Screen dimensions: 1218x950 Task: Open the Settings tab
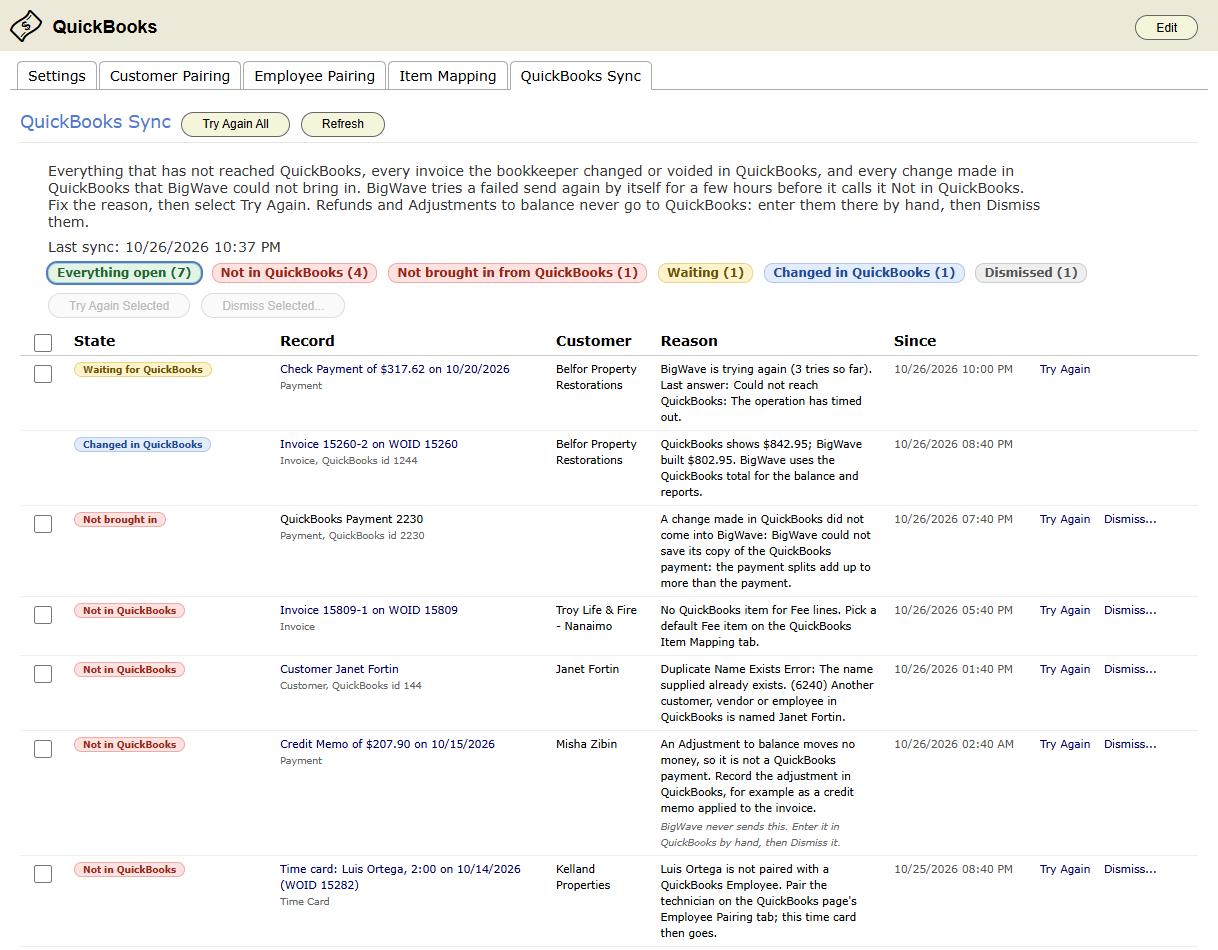(x=57, y=76)
